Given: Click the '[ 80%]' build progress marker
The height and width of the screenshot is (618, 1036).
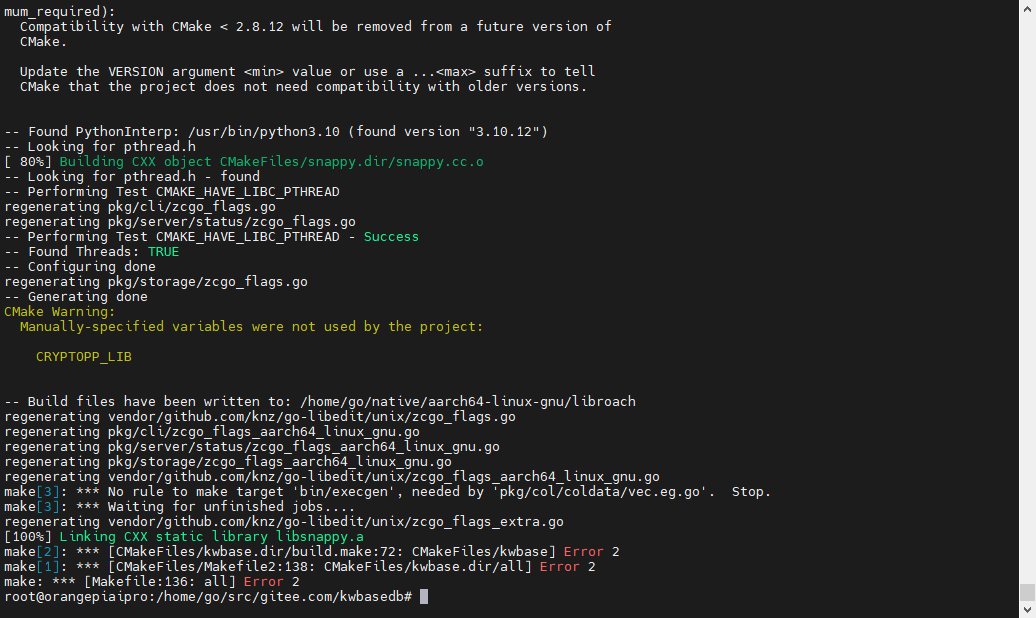Looking at the screenshot, I should click(28, 162).
